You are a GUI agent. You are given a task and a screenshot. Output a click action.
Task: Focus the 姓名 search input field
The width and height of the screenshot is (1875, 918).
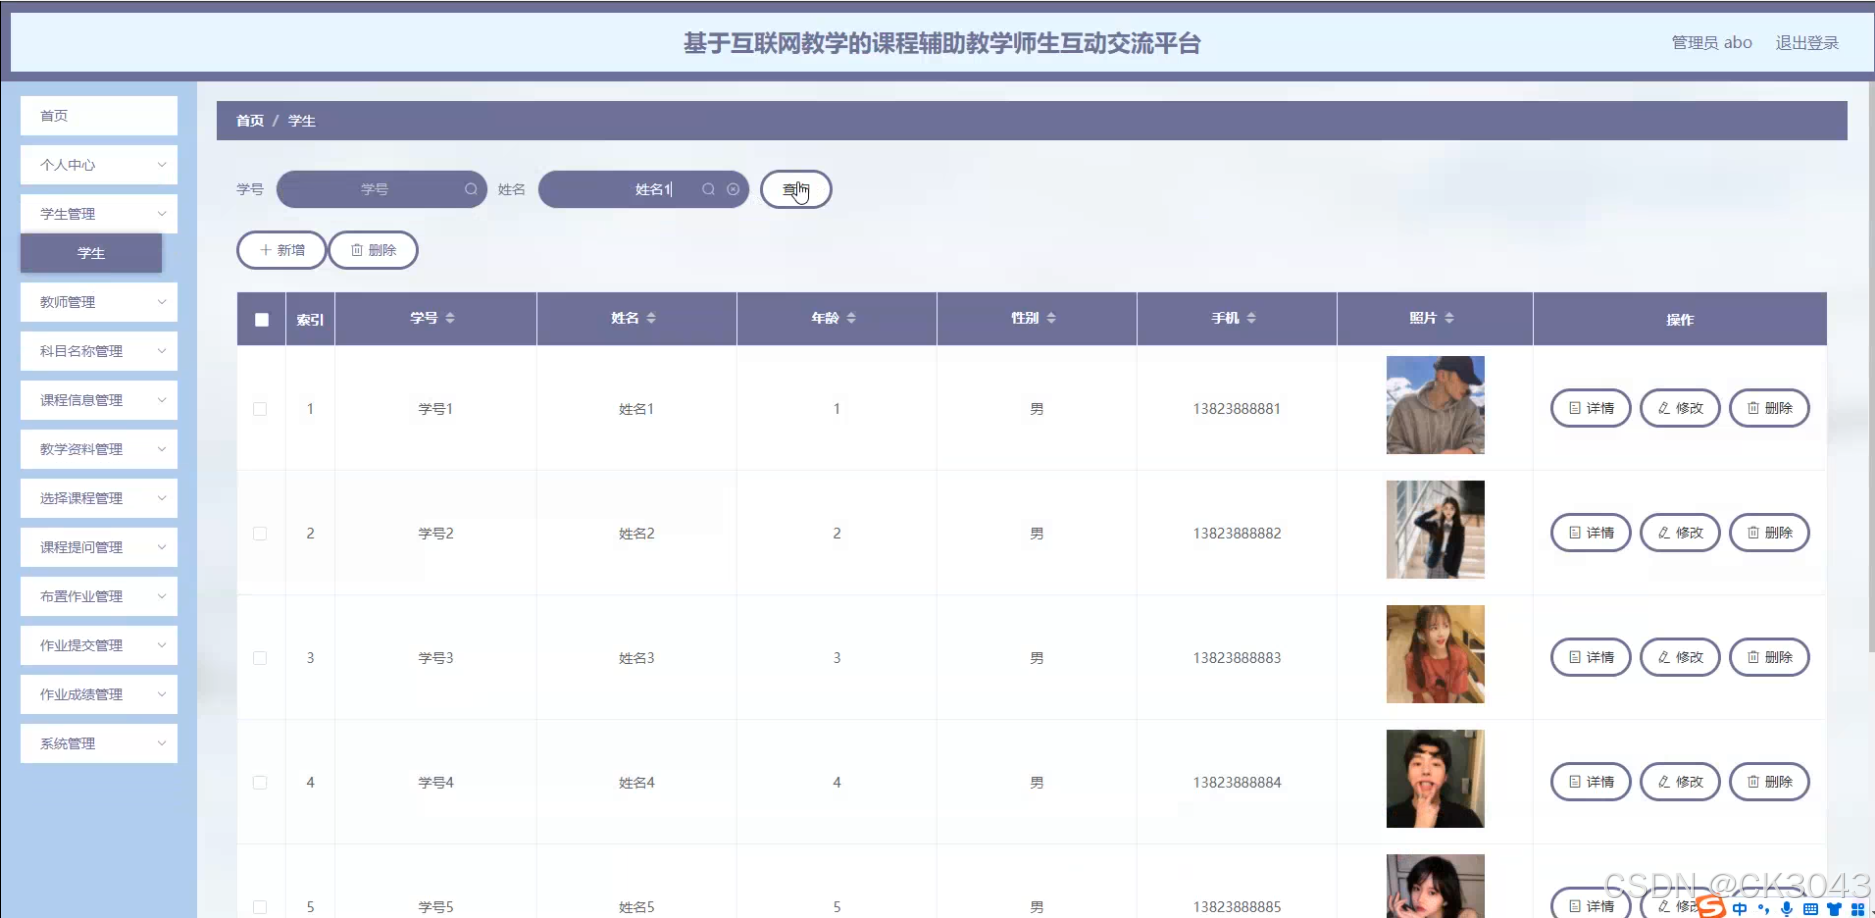644,189
